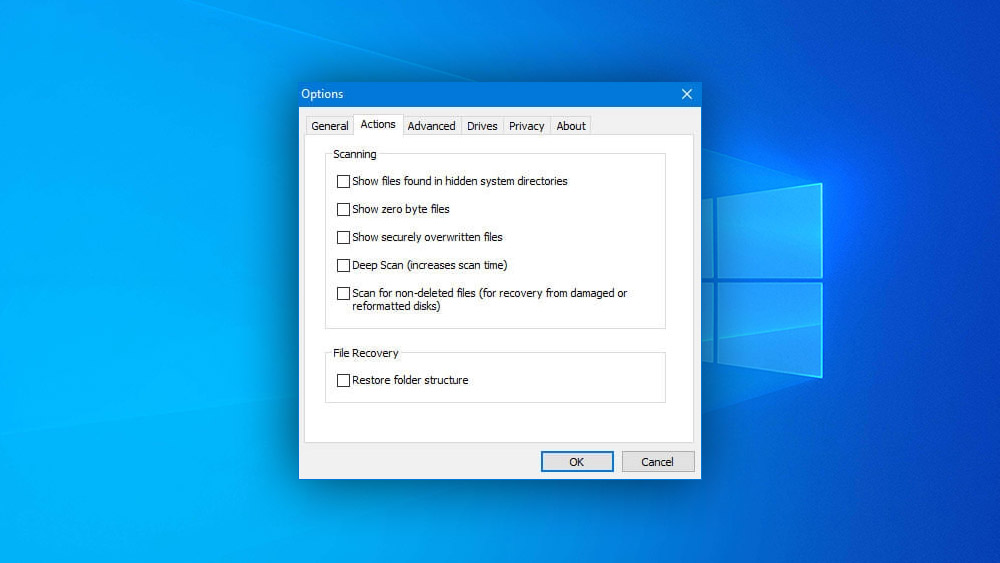Viewport: 1000px width, 563px height.
Task: Select the Actions tab
Action: point(378,124)
